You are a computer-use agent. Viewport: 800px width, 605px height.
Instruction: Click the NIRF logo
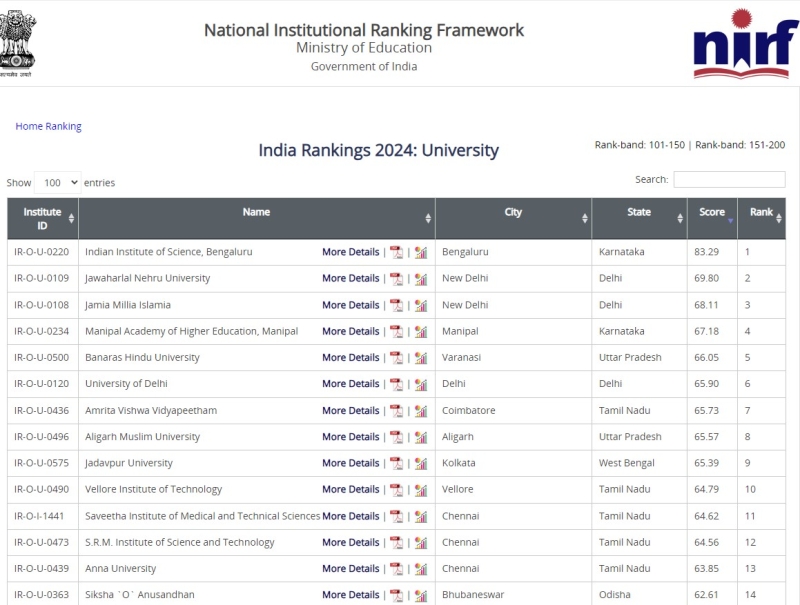[745, 43]
